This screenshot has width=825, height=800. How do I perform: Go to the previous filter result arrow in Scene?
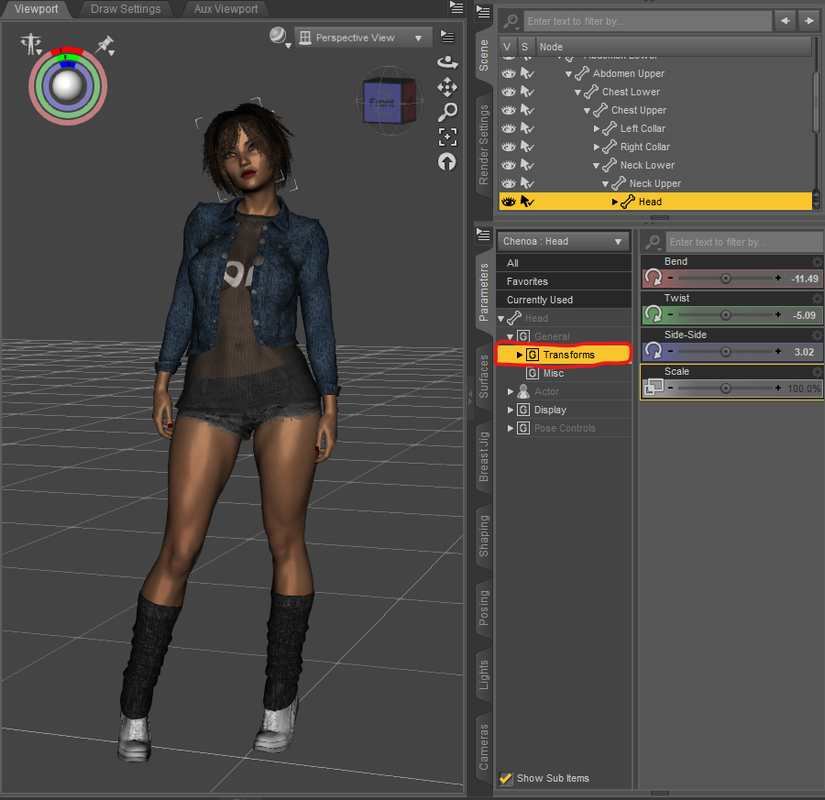[x=786, y=21]
